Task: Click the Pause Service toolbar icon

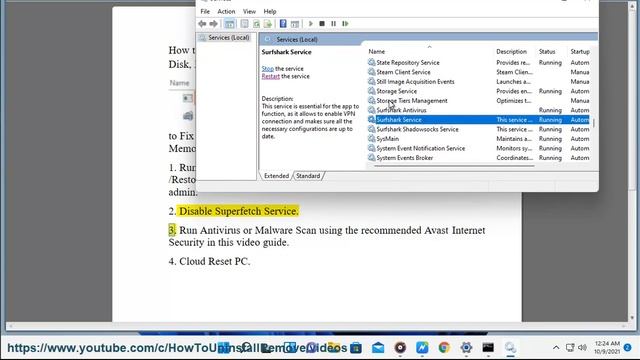Action: [x=333, y=24]
